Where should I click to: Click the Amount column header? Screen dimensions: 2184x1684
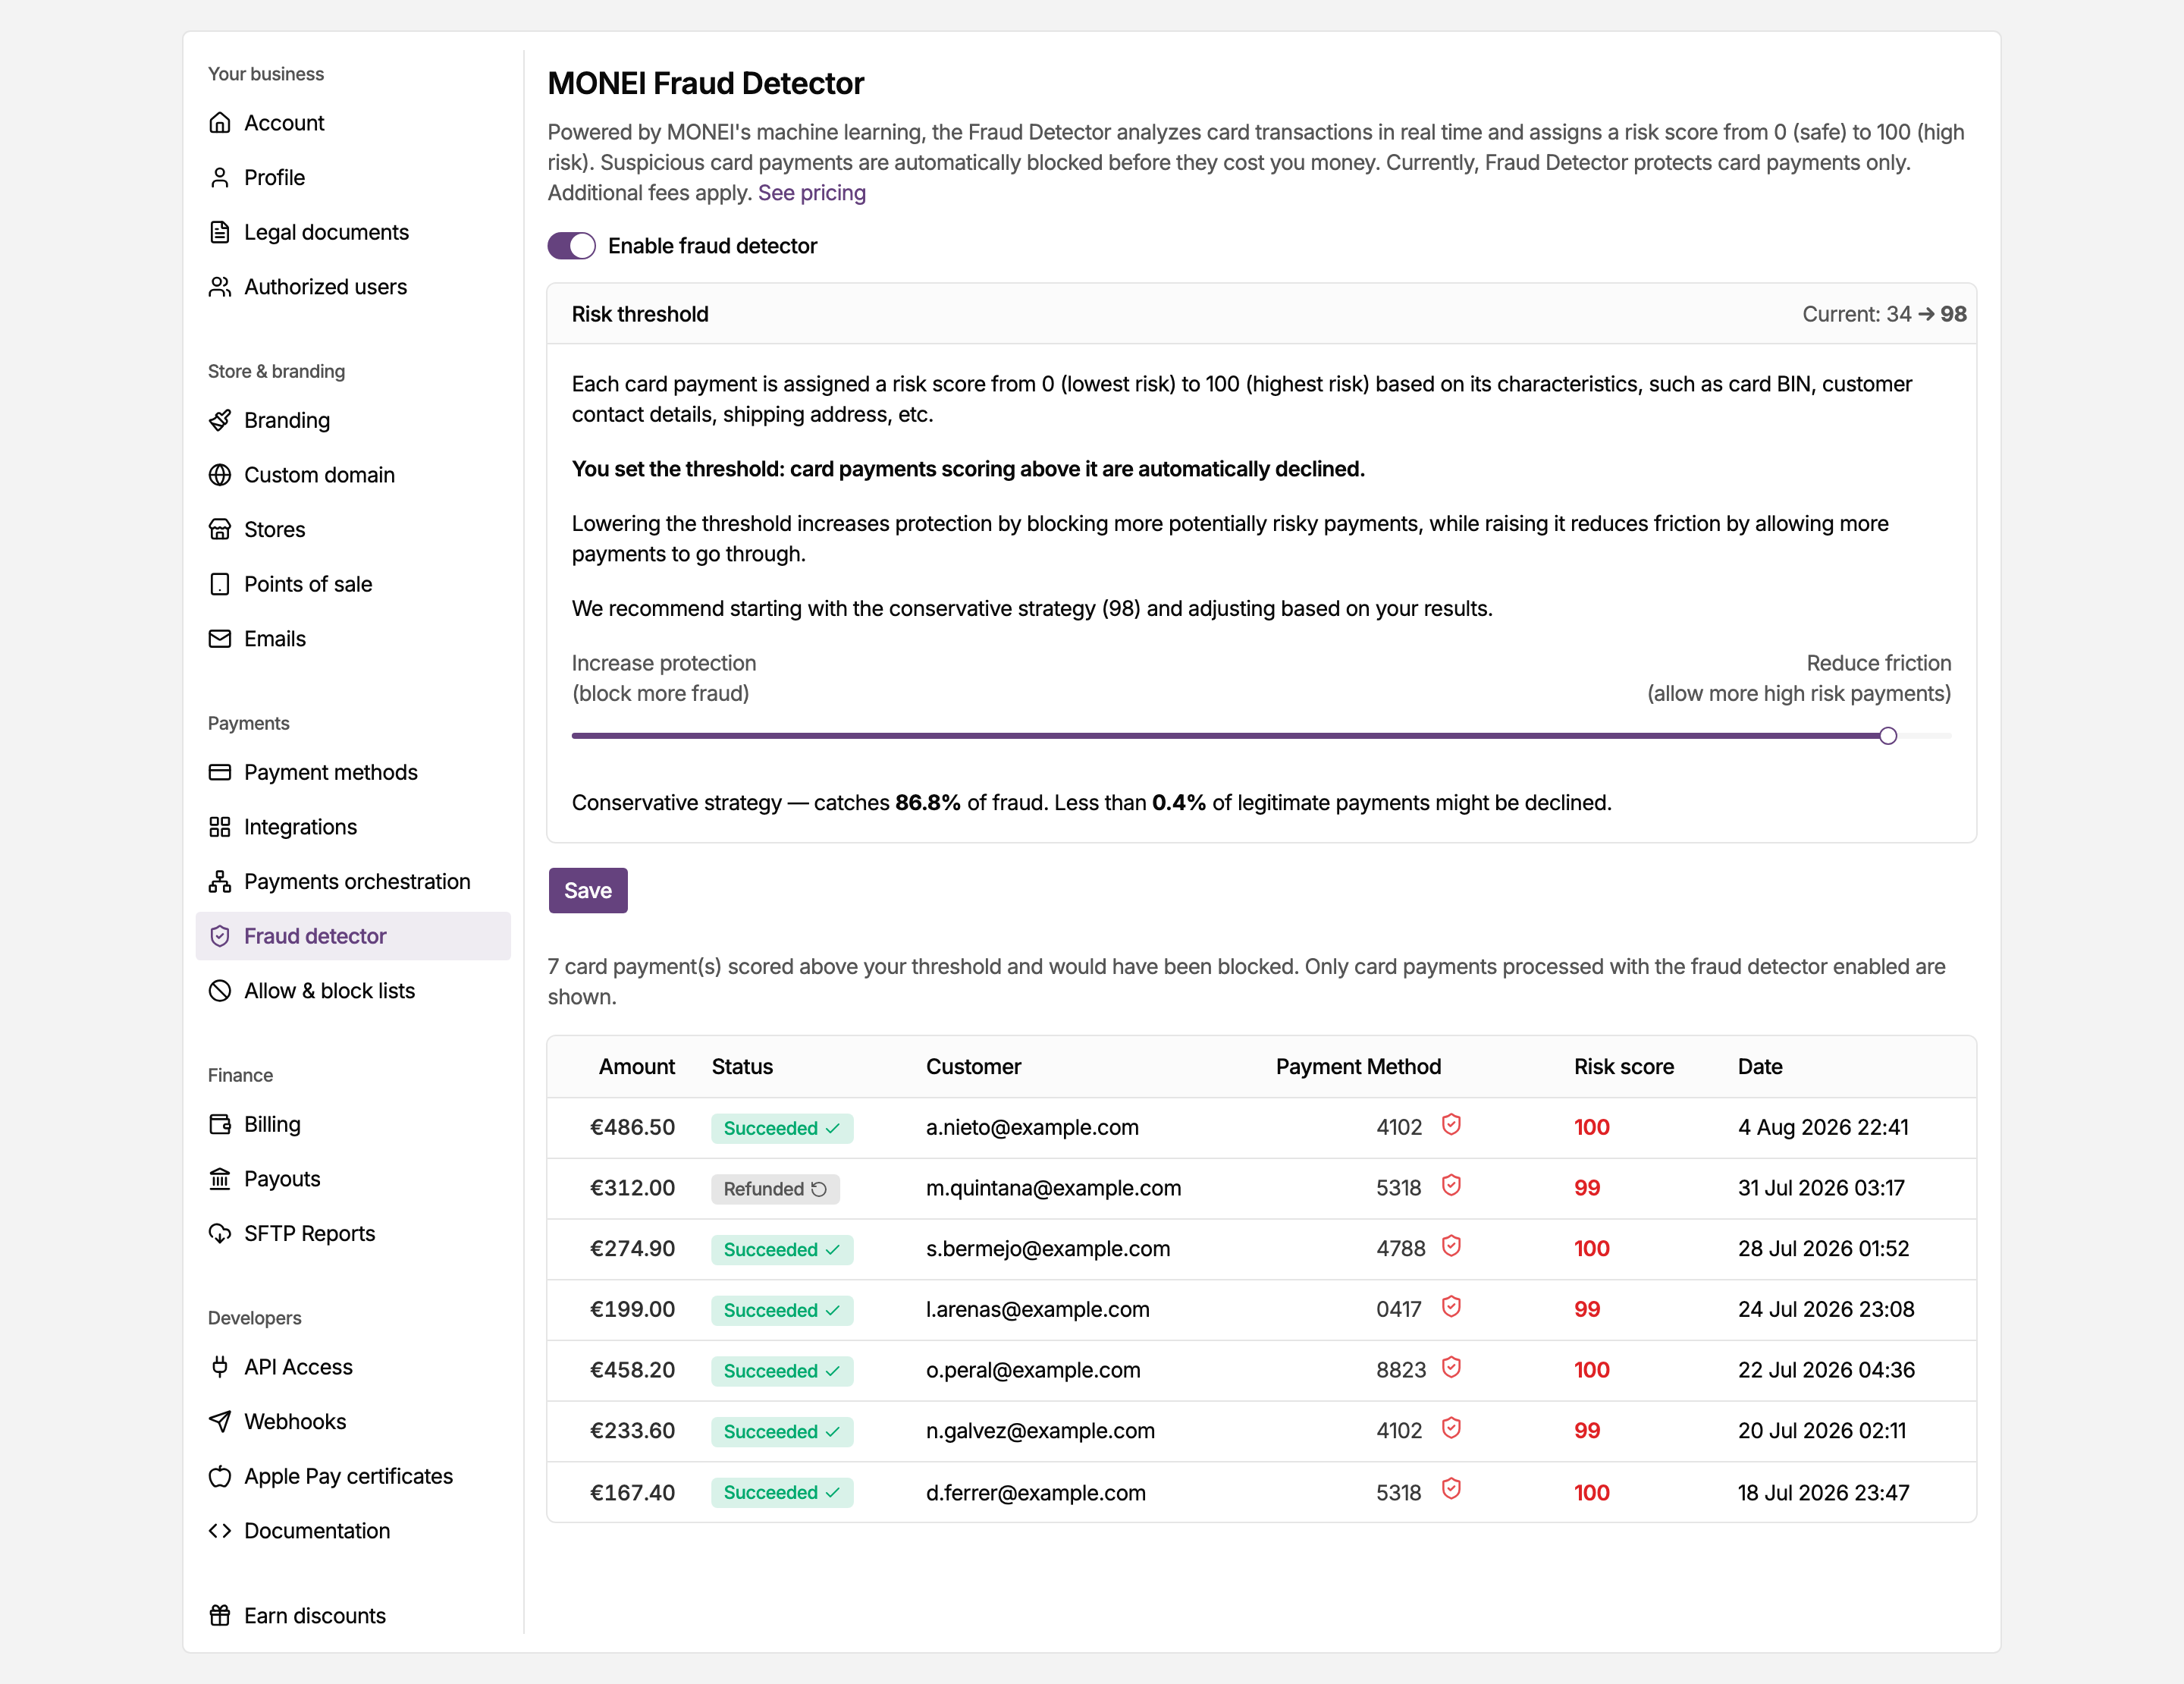[x=637, y=1067]
